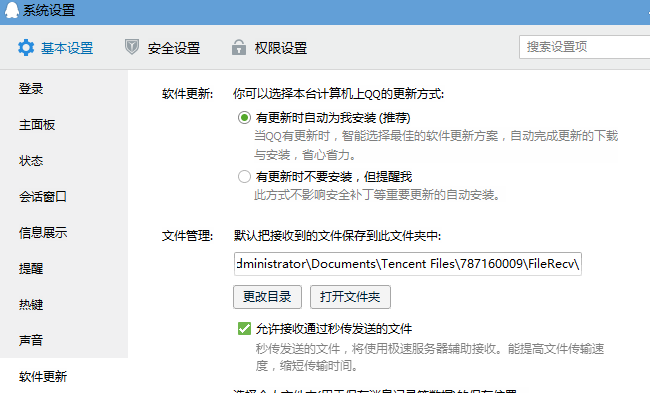650x393 pixels.
Task: Click the 打开文件夹 button
Action: (x=350, y=297)
